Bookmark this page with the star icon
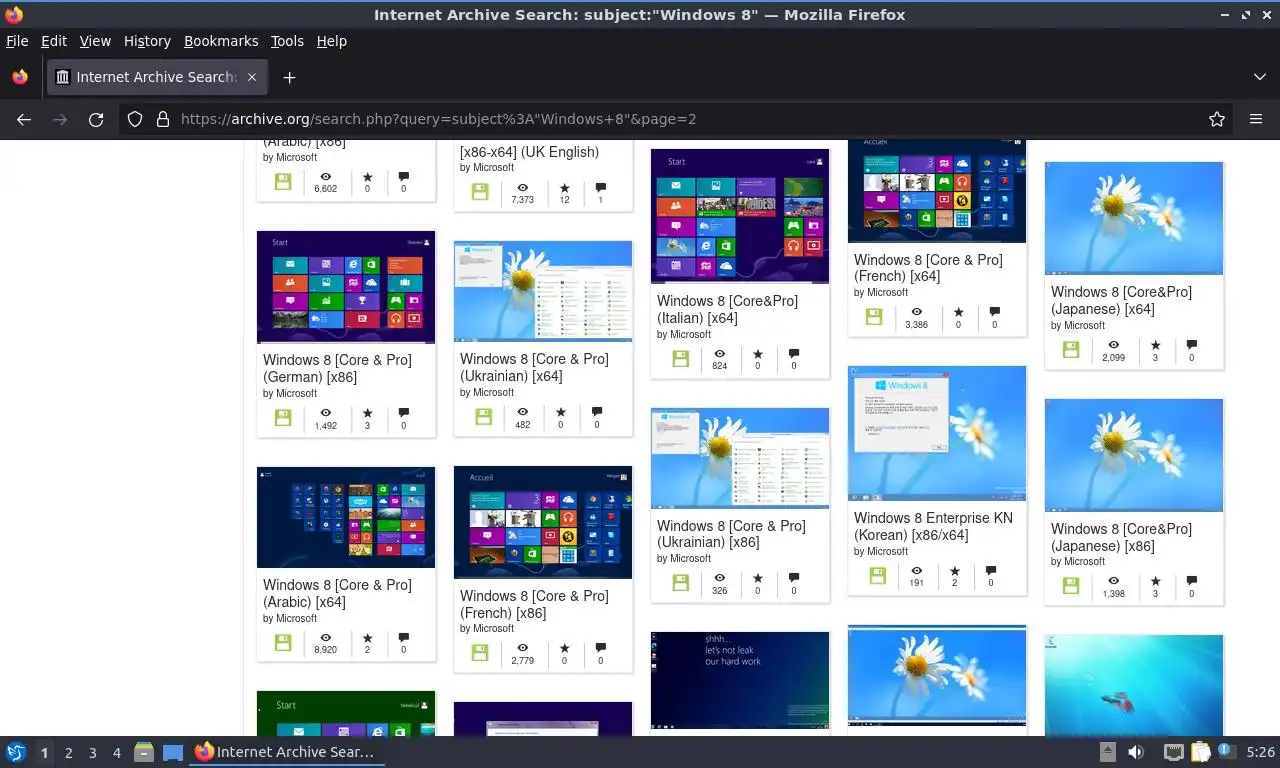 tap(1217, 119)
